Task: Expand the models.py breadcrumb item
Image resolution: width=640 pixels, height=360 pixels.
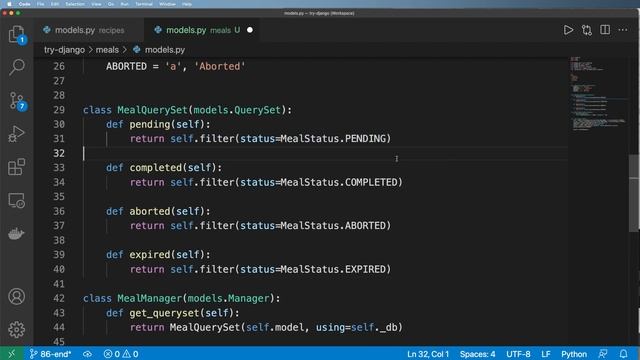Action: click(x=165, y=50)
